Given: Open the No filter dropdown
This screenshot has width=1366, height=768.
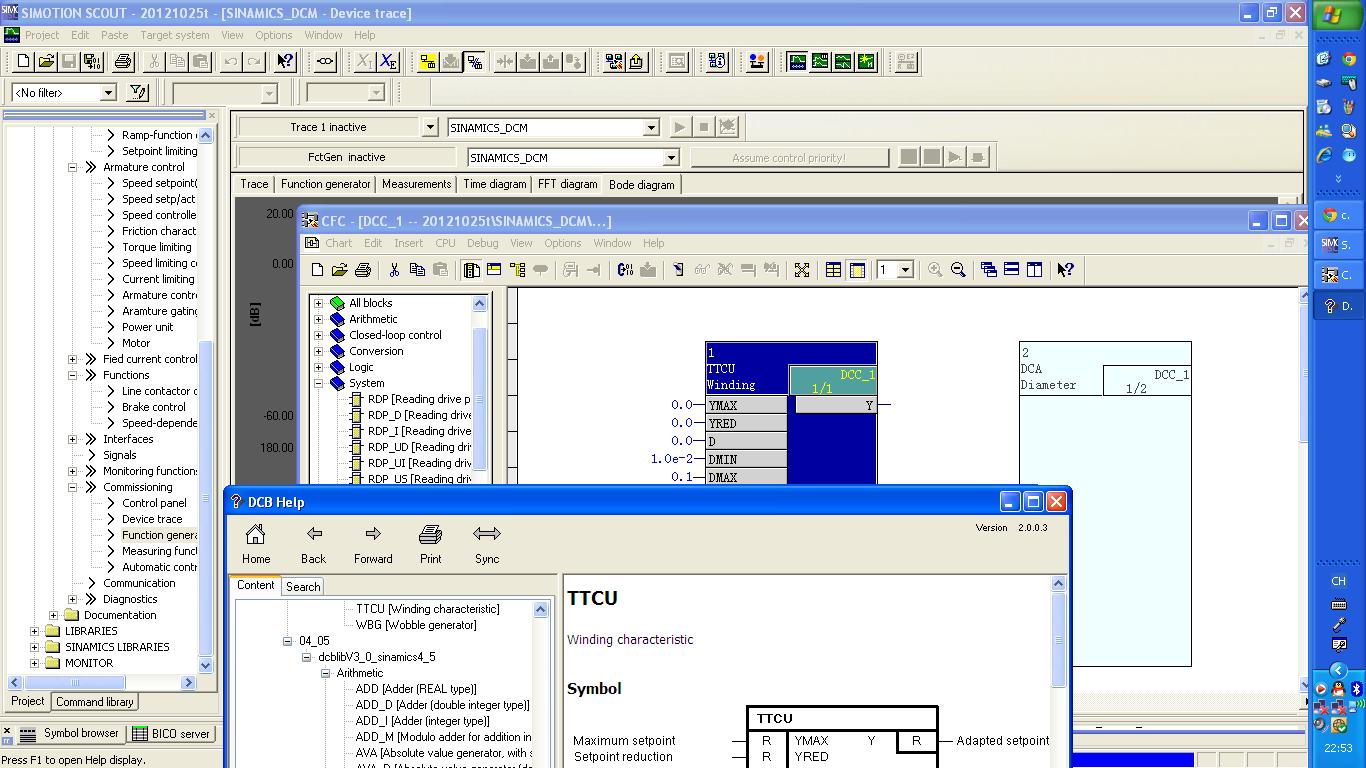Looking at the screenshot, I should (x=108, y=93).
